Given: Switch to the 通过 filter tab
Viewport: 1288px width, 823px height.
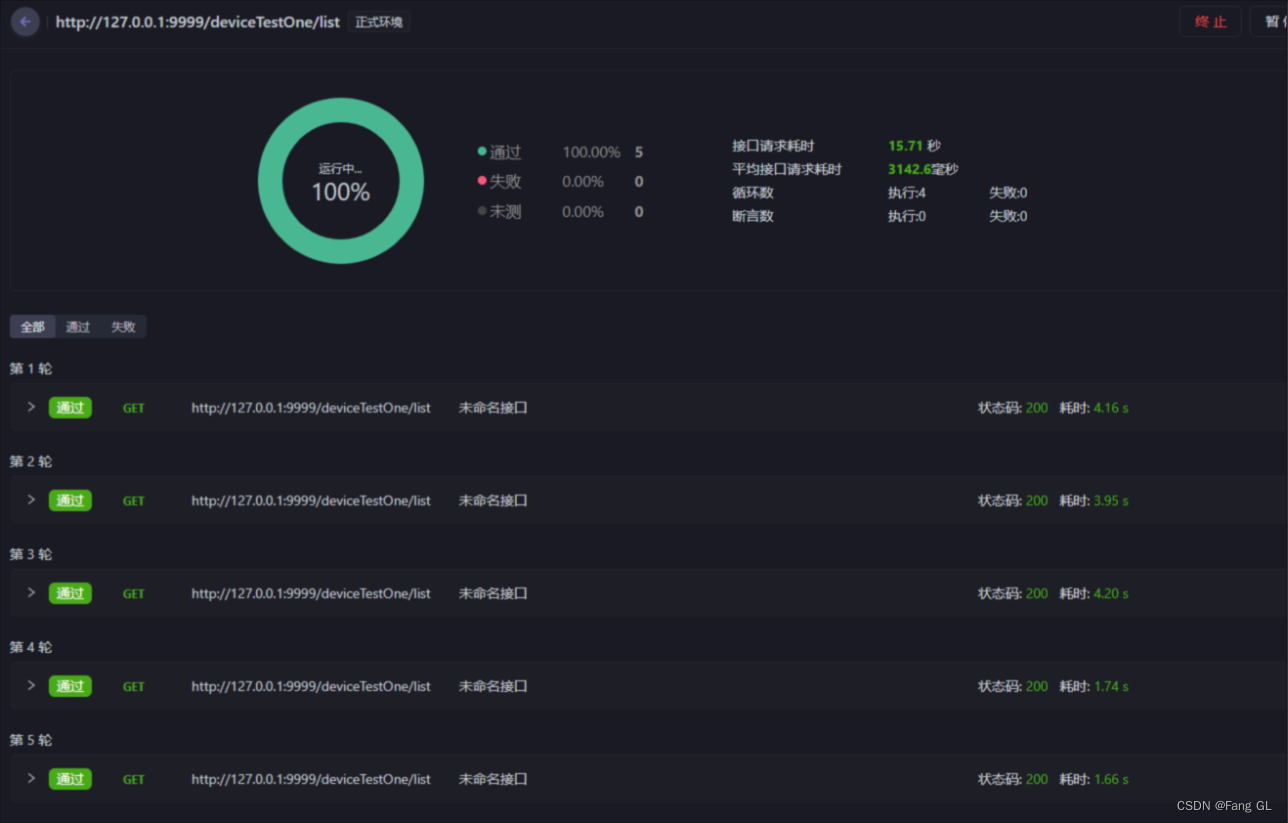Looking at the screenshot, I should click(x=78, y=327).
